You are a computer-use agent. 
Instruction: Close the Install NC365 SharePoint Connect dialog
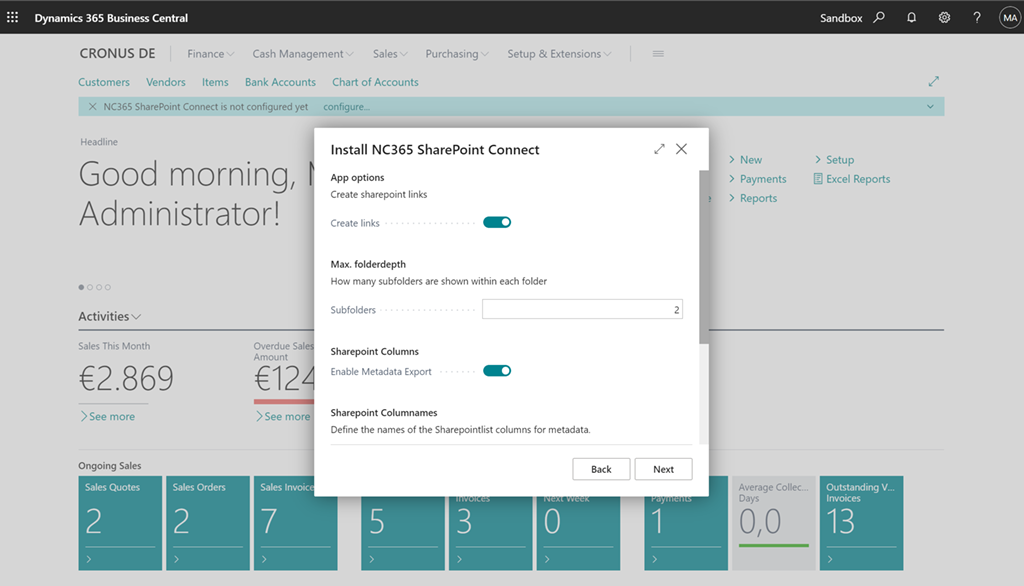[681, 149]
